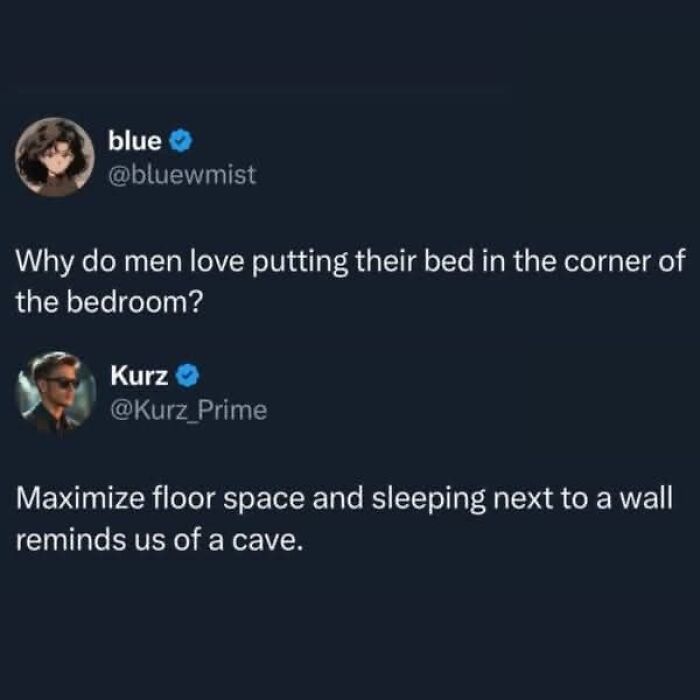Viewport: 700px width, 700px height.
Task: Click the text "the bedroom?"
Action: 109,302
